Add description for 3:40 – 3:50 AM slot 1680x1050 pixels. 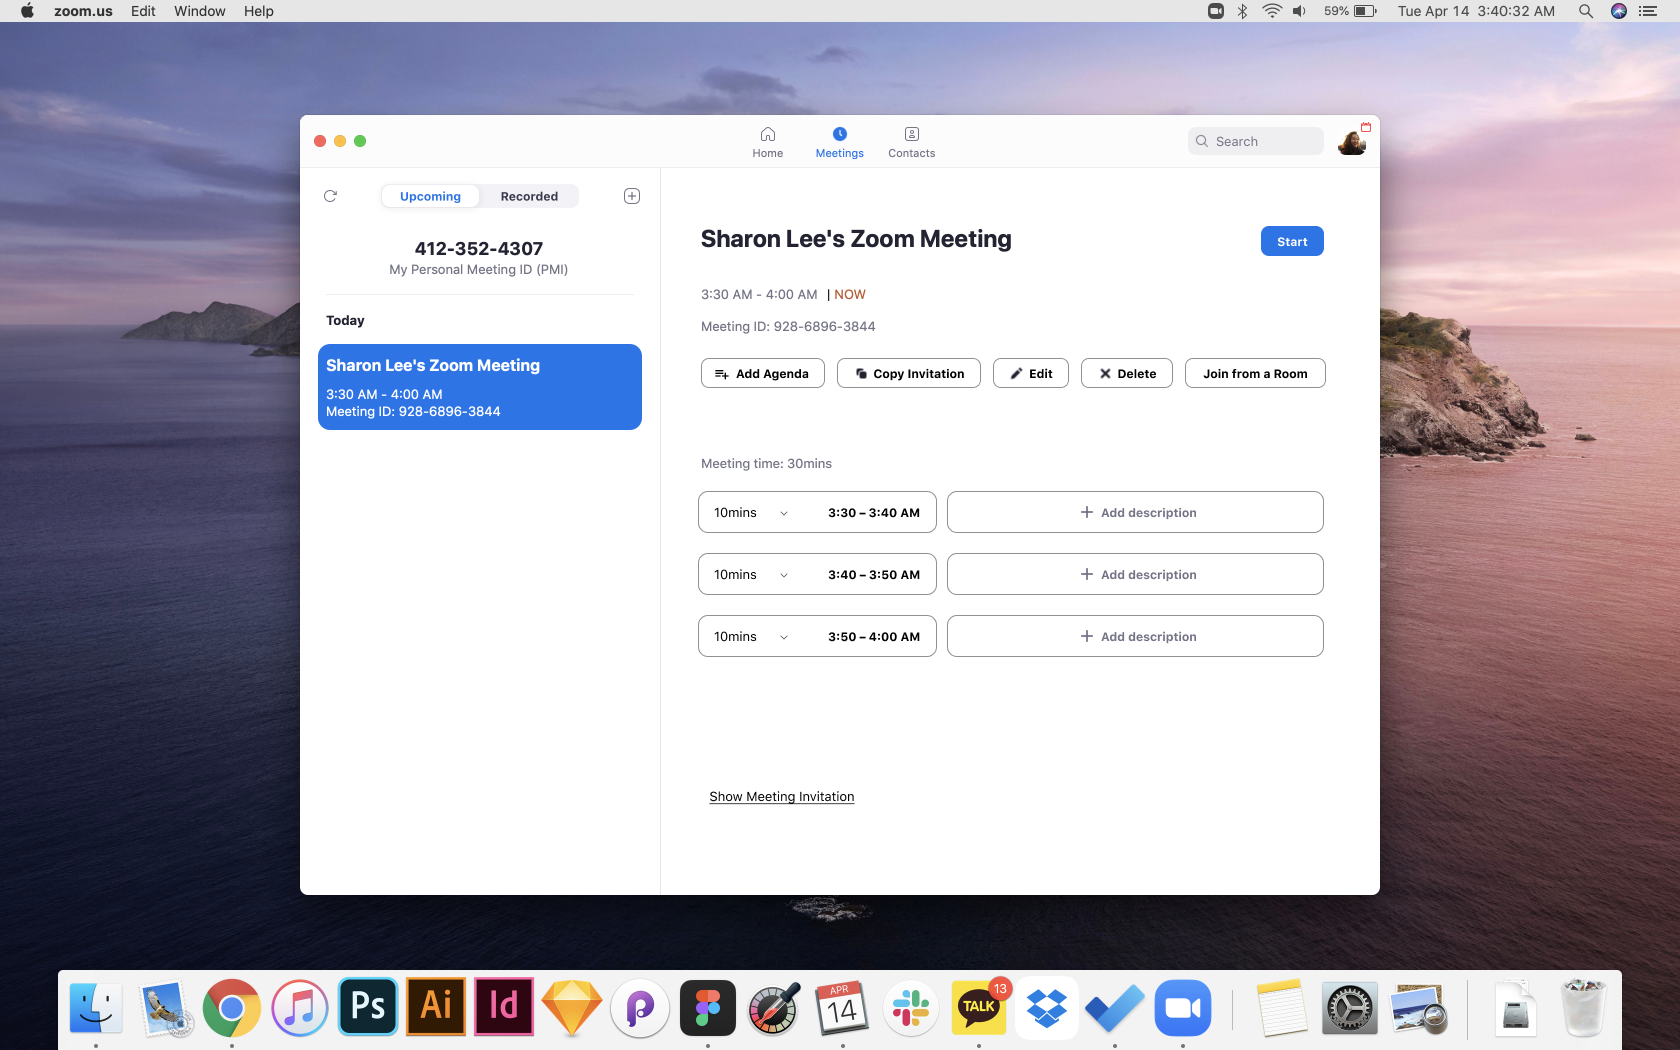[x=1135, y=574]
